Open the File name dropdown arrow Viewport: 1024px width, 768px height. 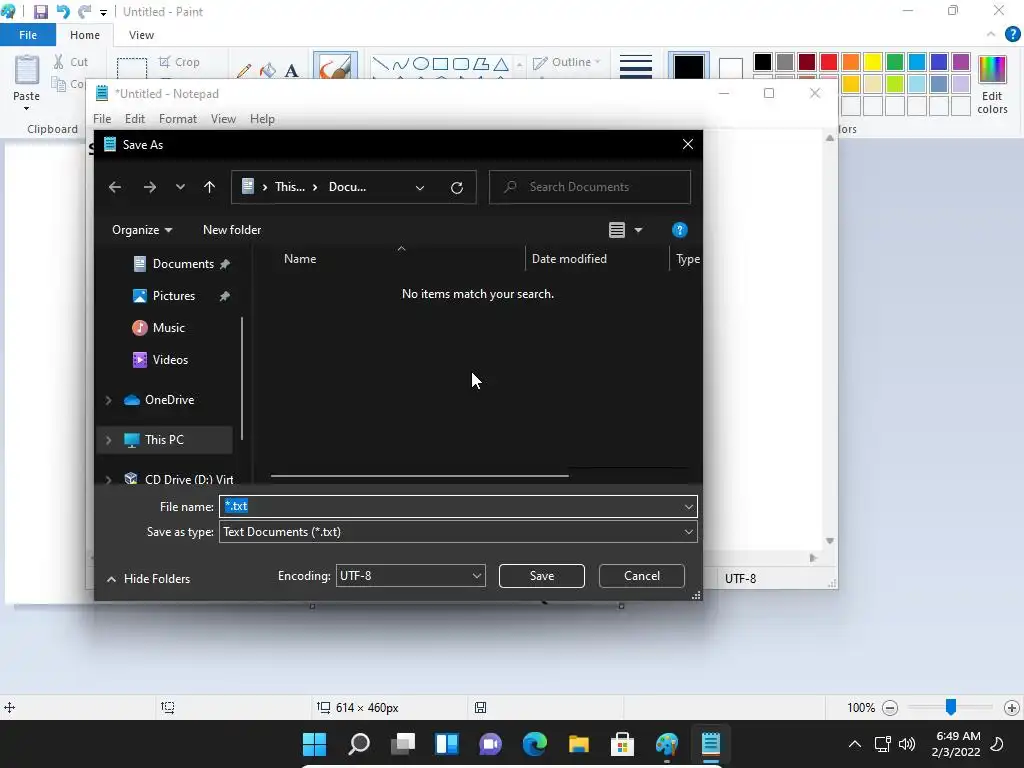click(x=688, y=507)
